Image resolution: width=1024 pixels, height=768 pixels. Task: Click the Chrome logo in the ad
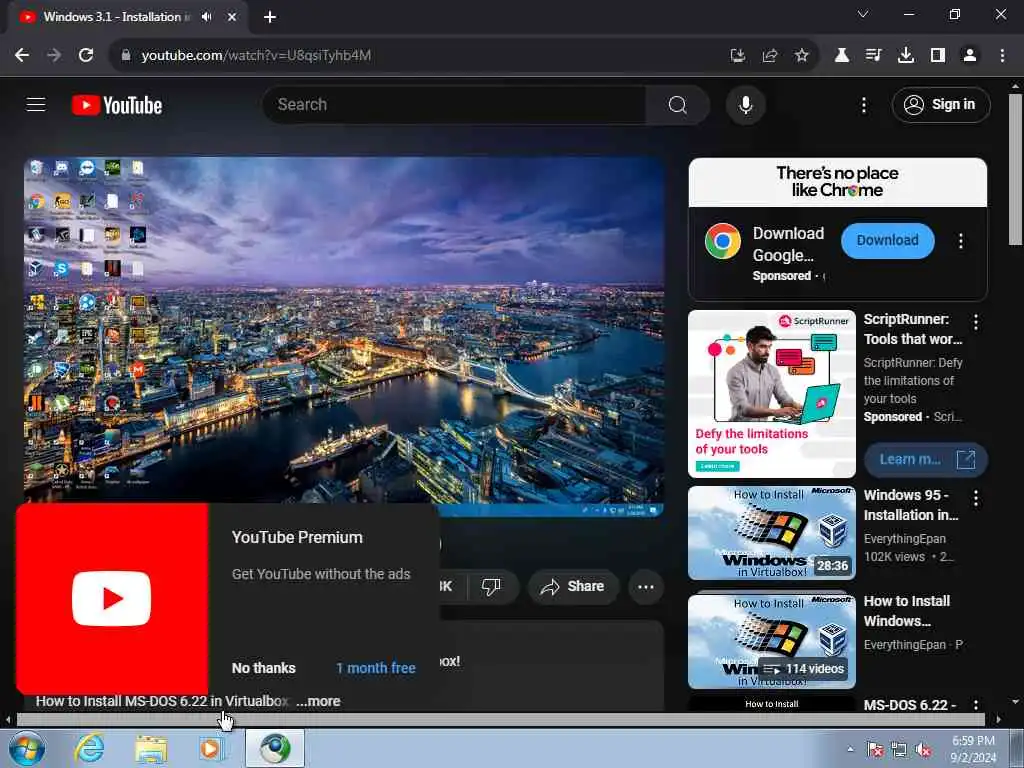pyautogui.click(x=723, y=241)
